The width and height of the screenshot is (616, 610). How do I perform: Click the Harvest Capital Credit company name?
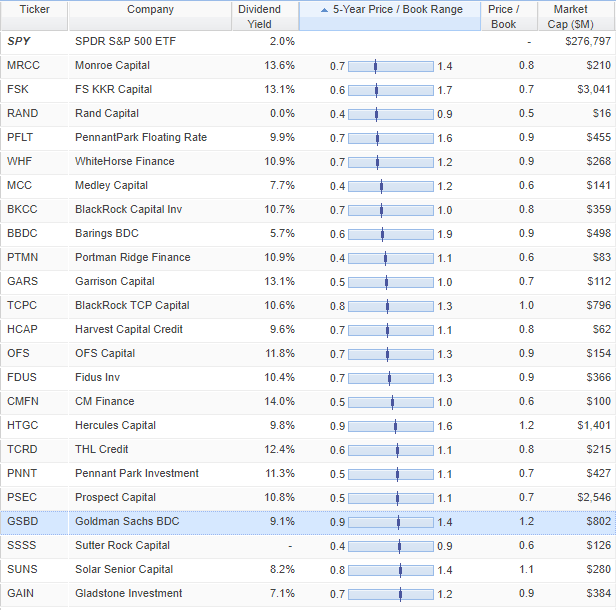pos(129,329)
